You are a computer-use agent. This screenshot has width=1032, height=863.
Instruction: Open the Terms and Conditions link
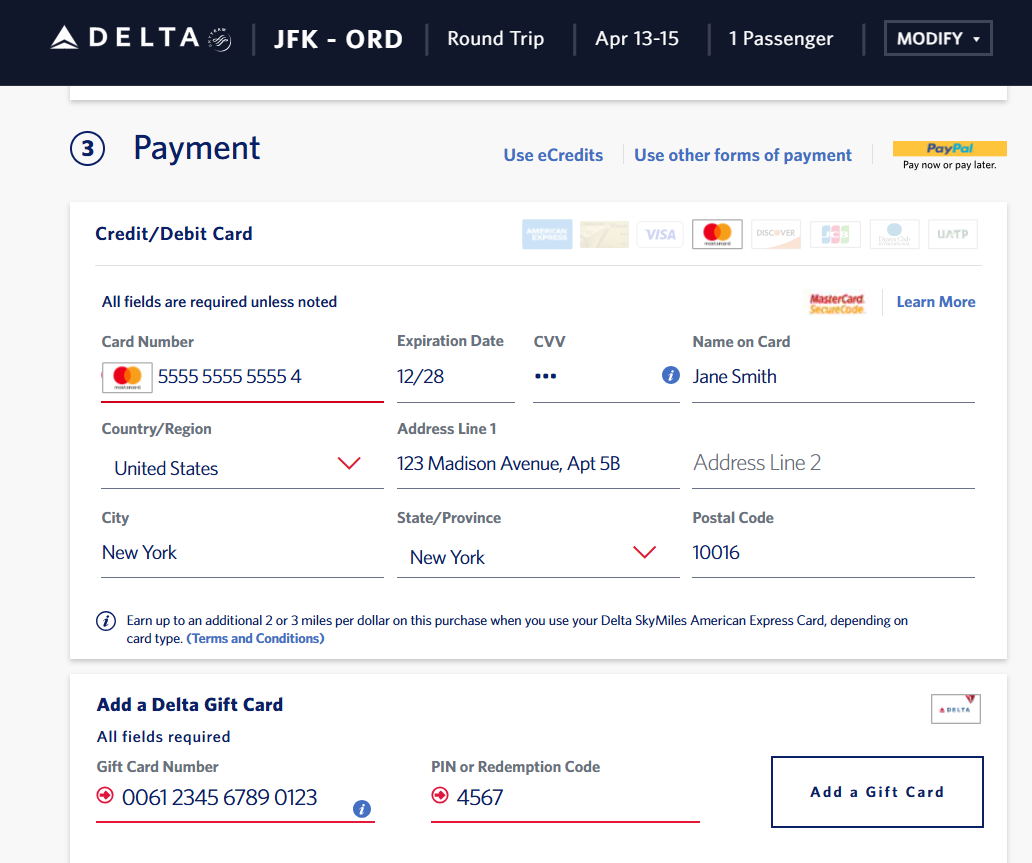[x=255, y=638]
